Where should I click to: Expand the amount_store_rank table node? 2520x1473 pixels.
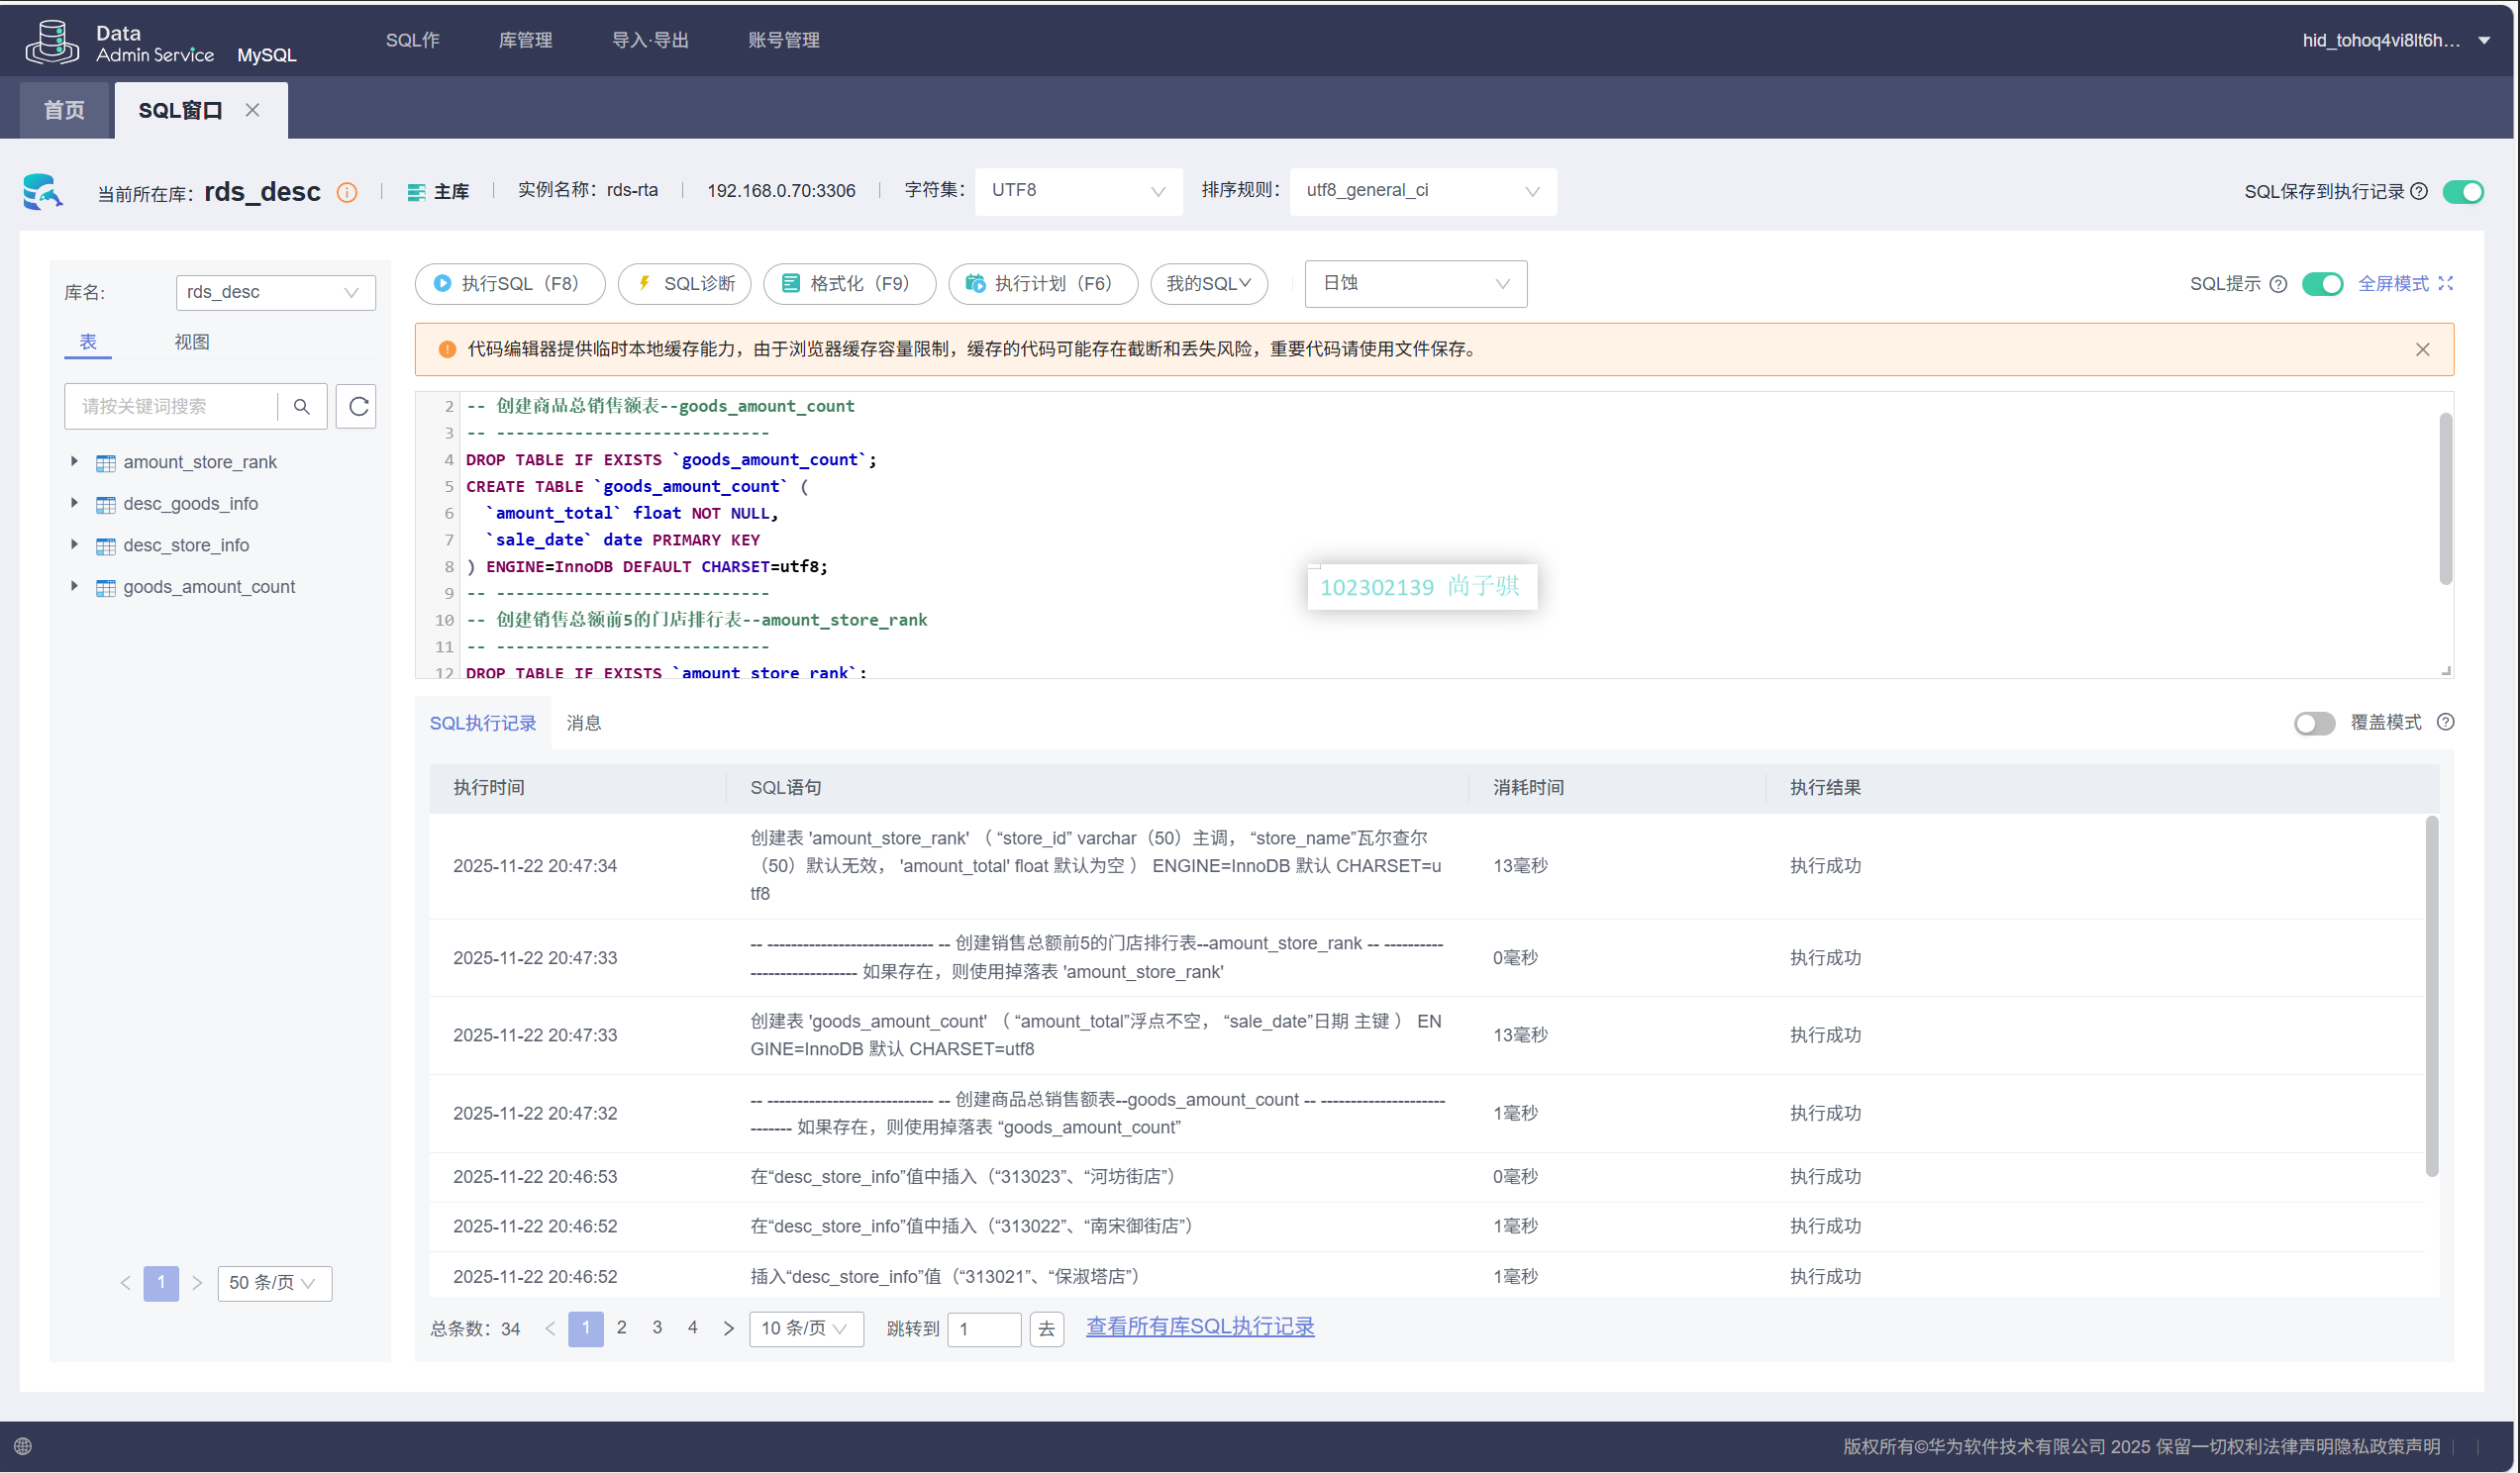tap(74, 461)
